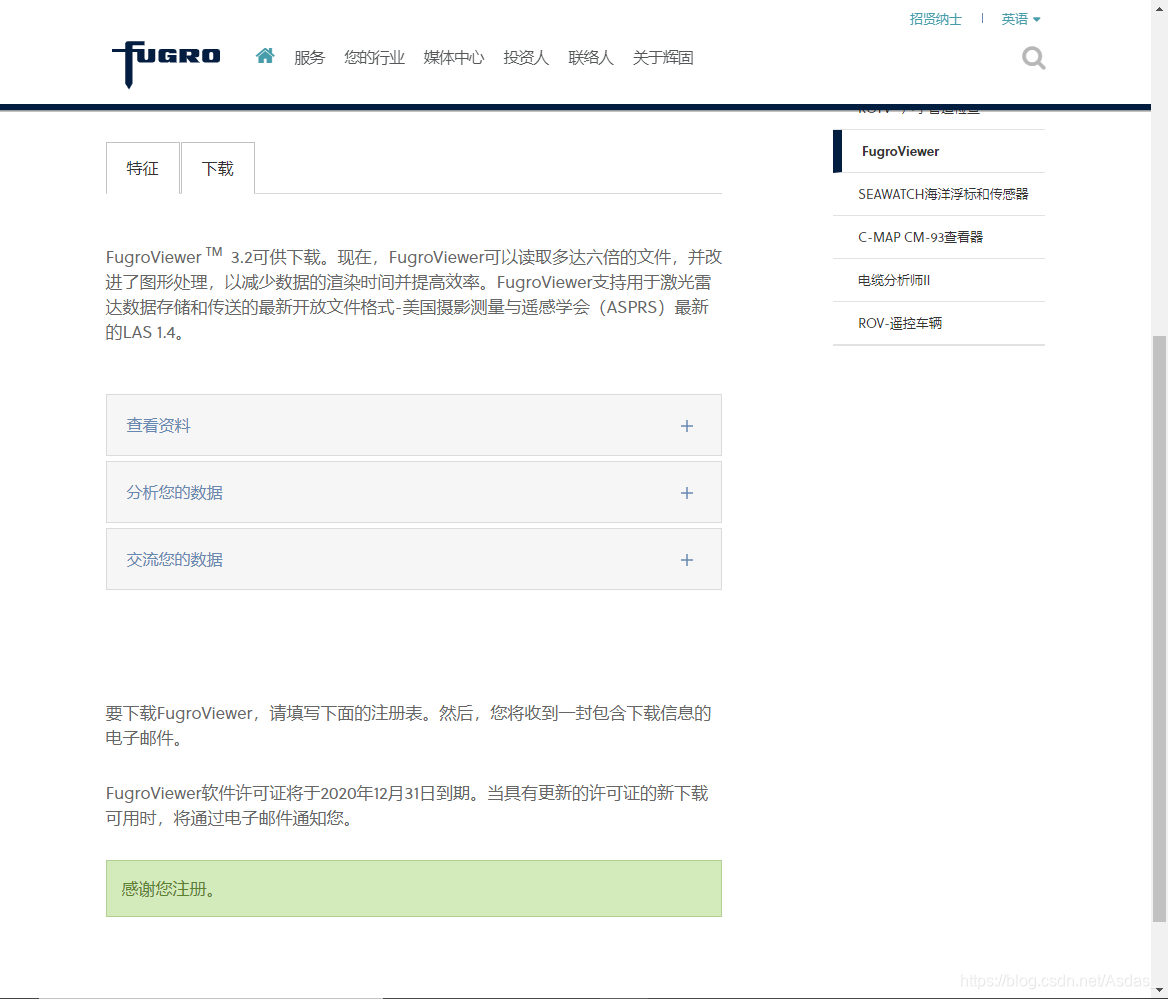Go to home via house icon
The width and height of the screenshot is (1168, 999).
(265, 56)
